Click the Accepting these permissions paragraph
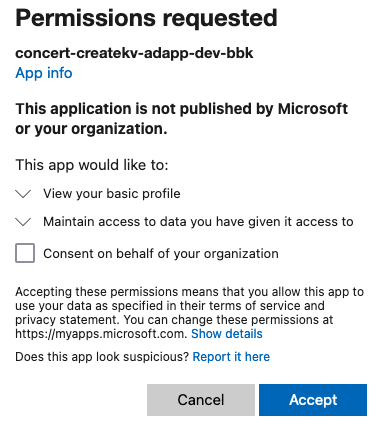Viewport: 381px width, 428px height. coord(189,313)
